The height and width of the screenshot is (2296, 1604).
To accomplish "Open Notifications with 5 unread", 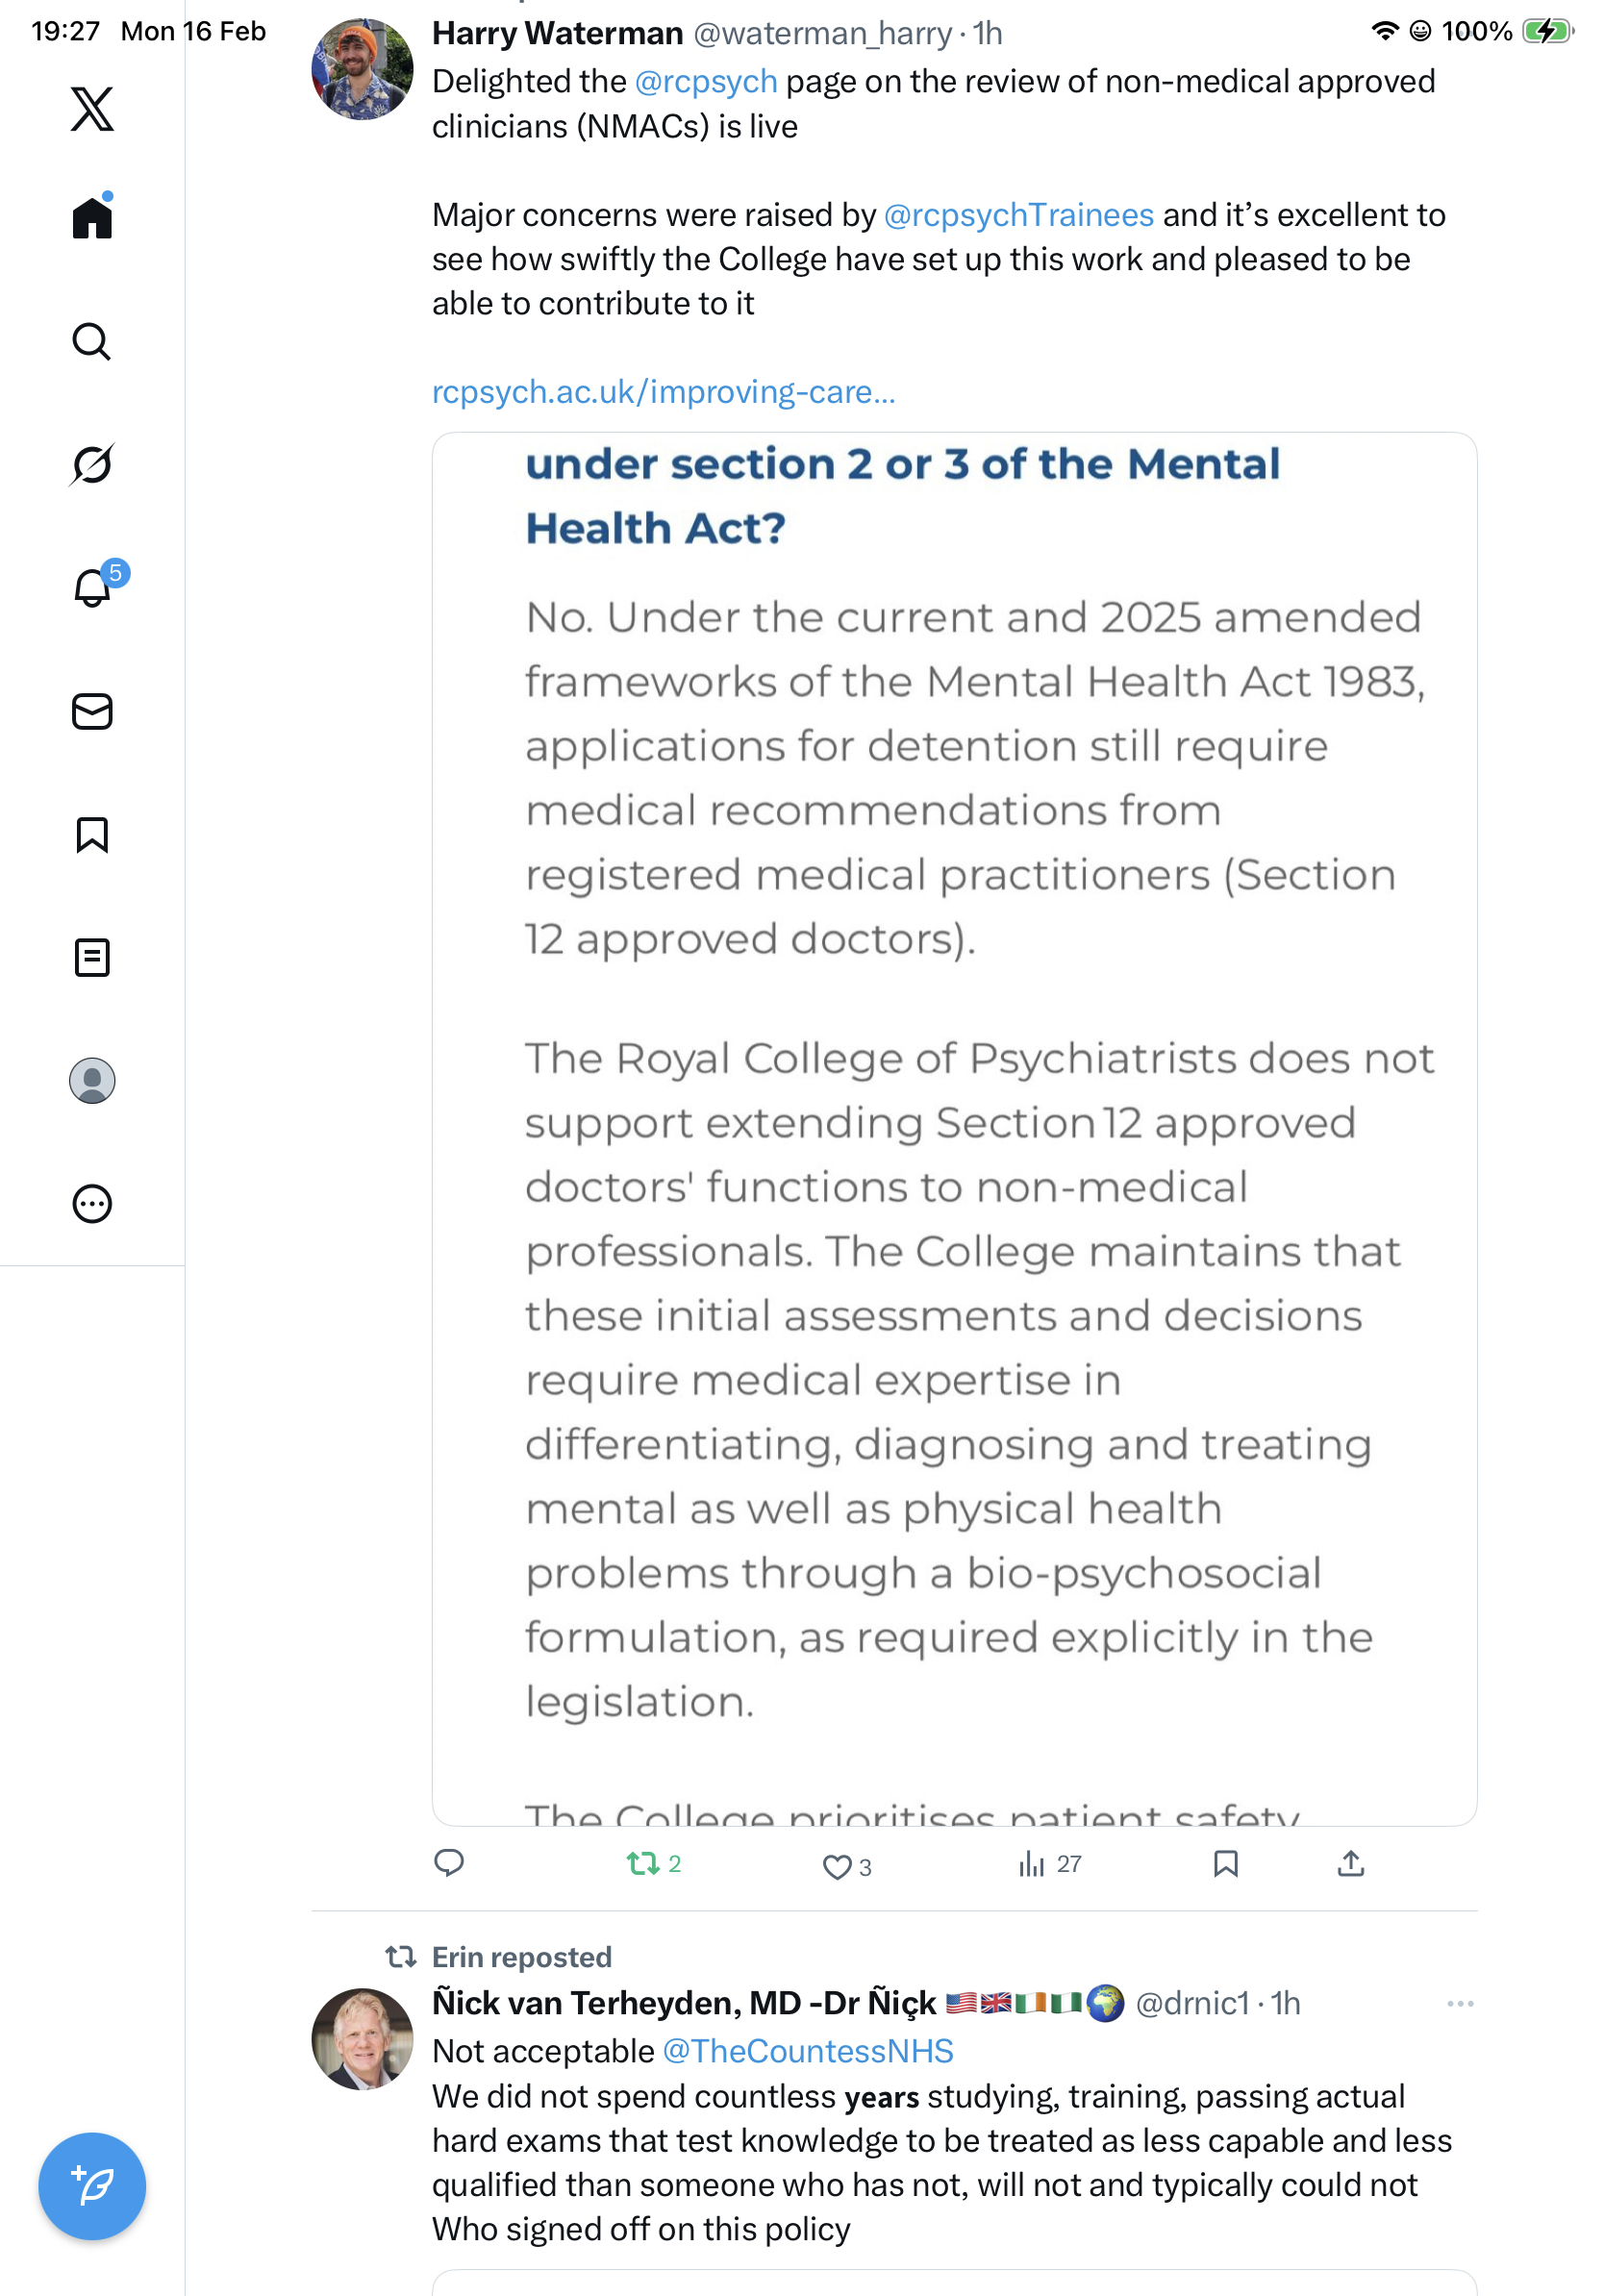I will [92, 588].
